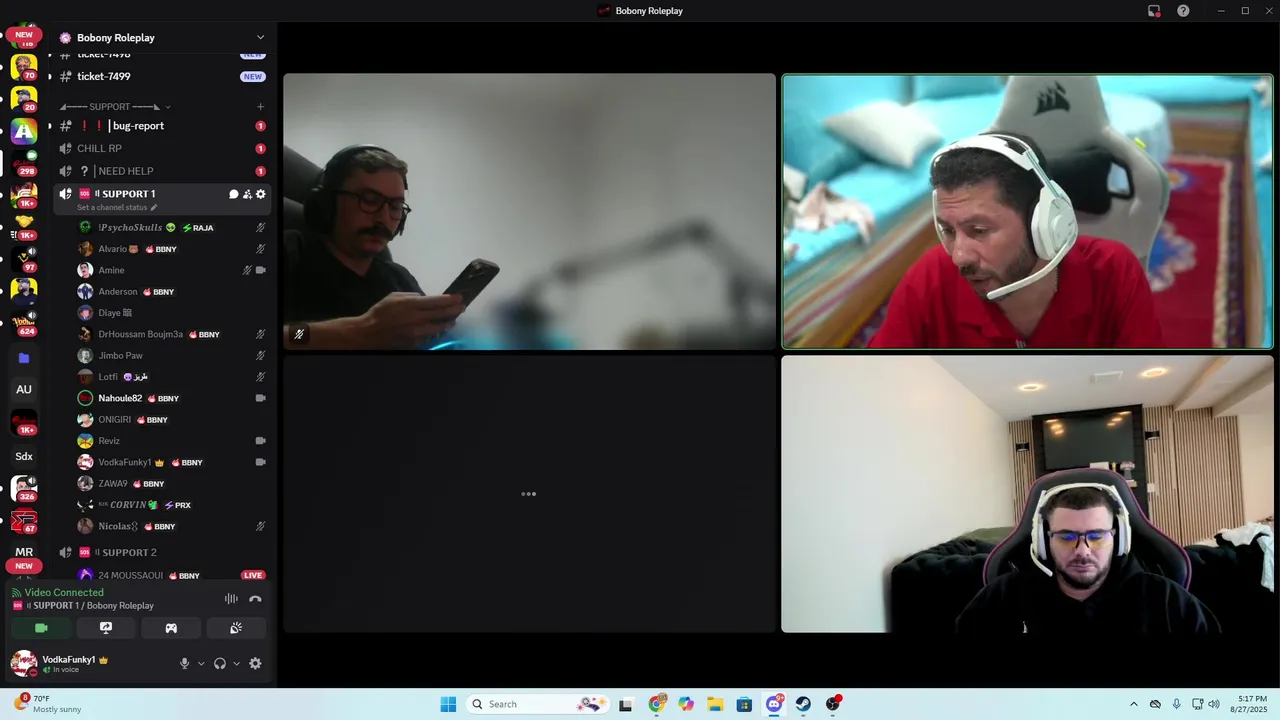
Task: Open server folder icon in server list
Action: point(24,358)
